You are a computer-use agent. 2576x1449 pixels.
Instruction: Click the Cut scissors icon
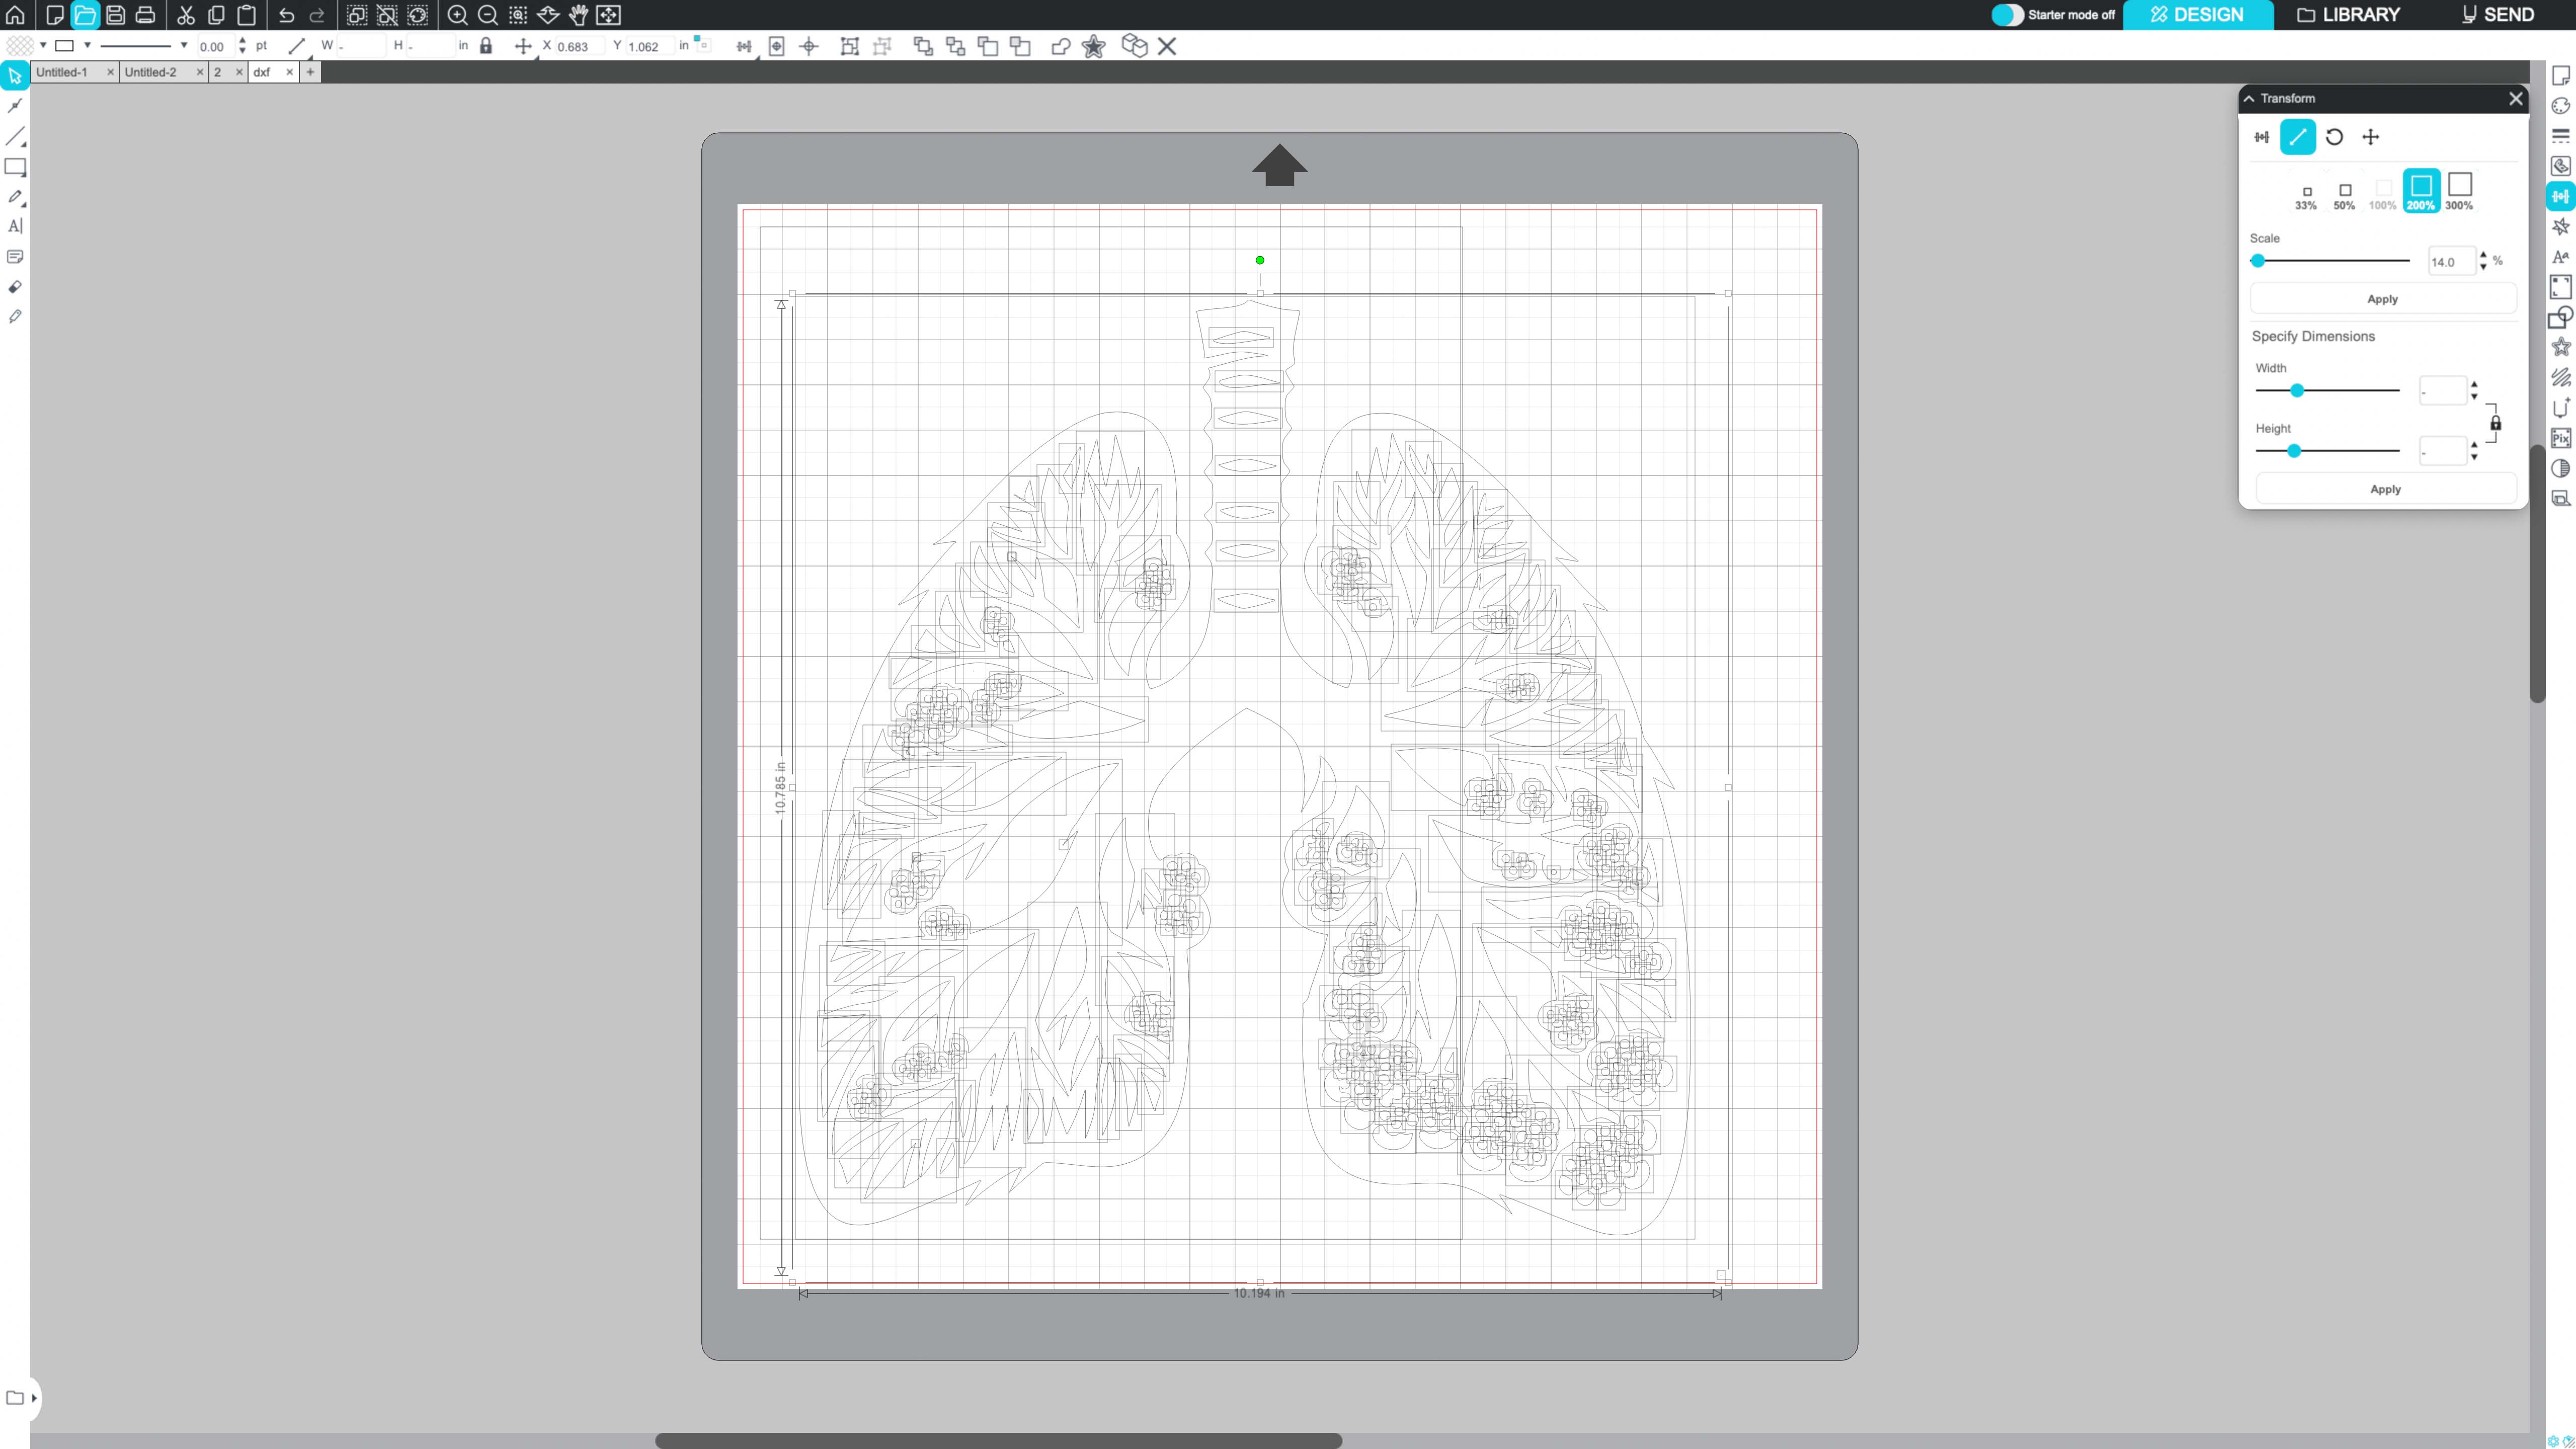(186, 15)
